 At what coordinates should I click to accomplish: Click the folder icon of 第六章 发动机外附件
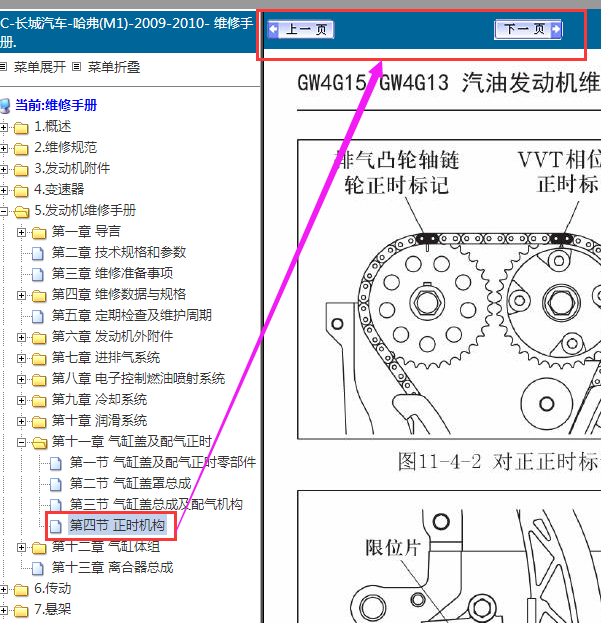pos(39,338)
